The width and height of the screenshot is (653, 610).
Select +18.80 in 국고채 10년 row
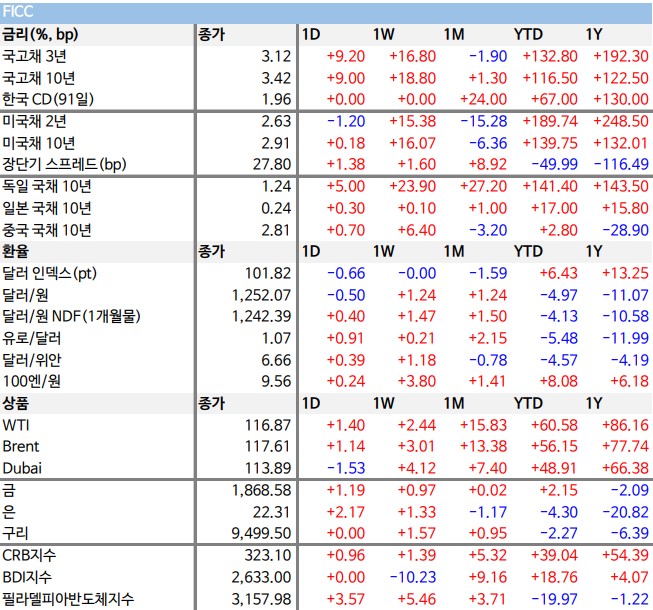pyautogui.click(x=412, y=78)
